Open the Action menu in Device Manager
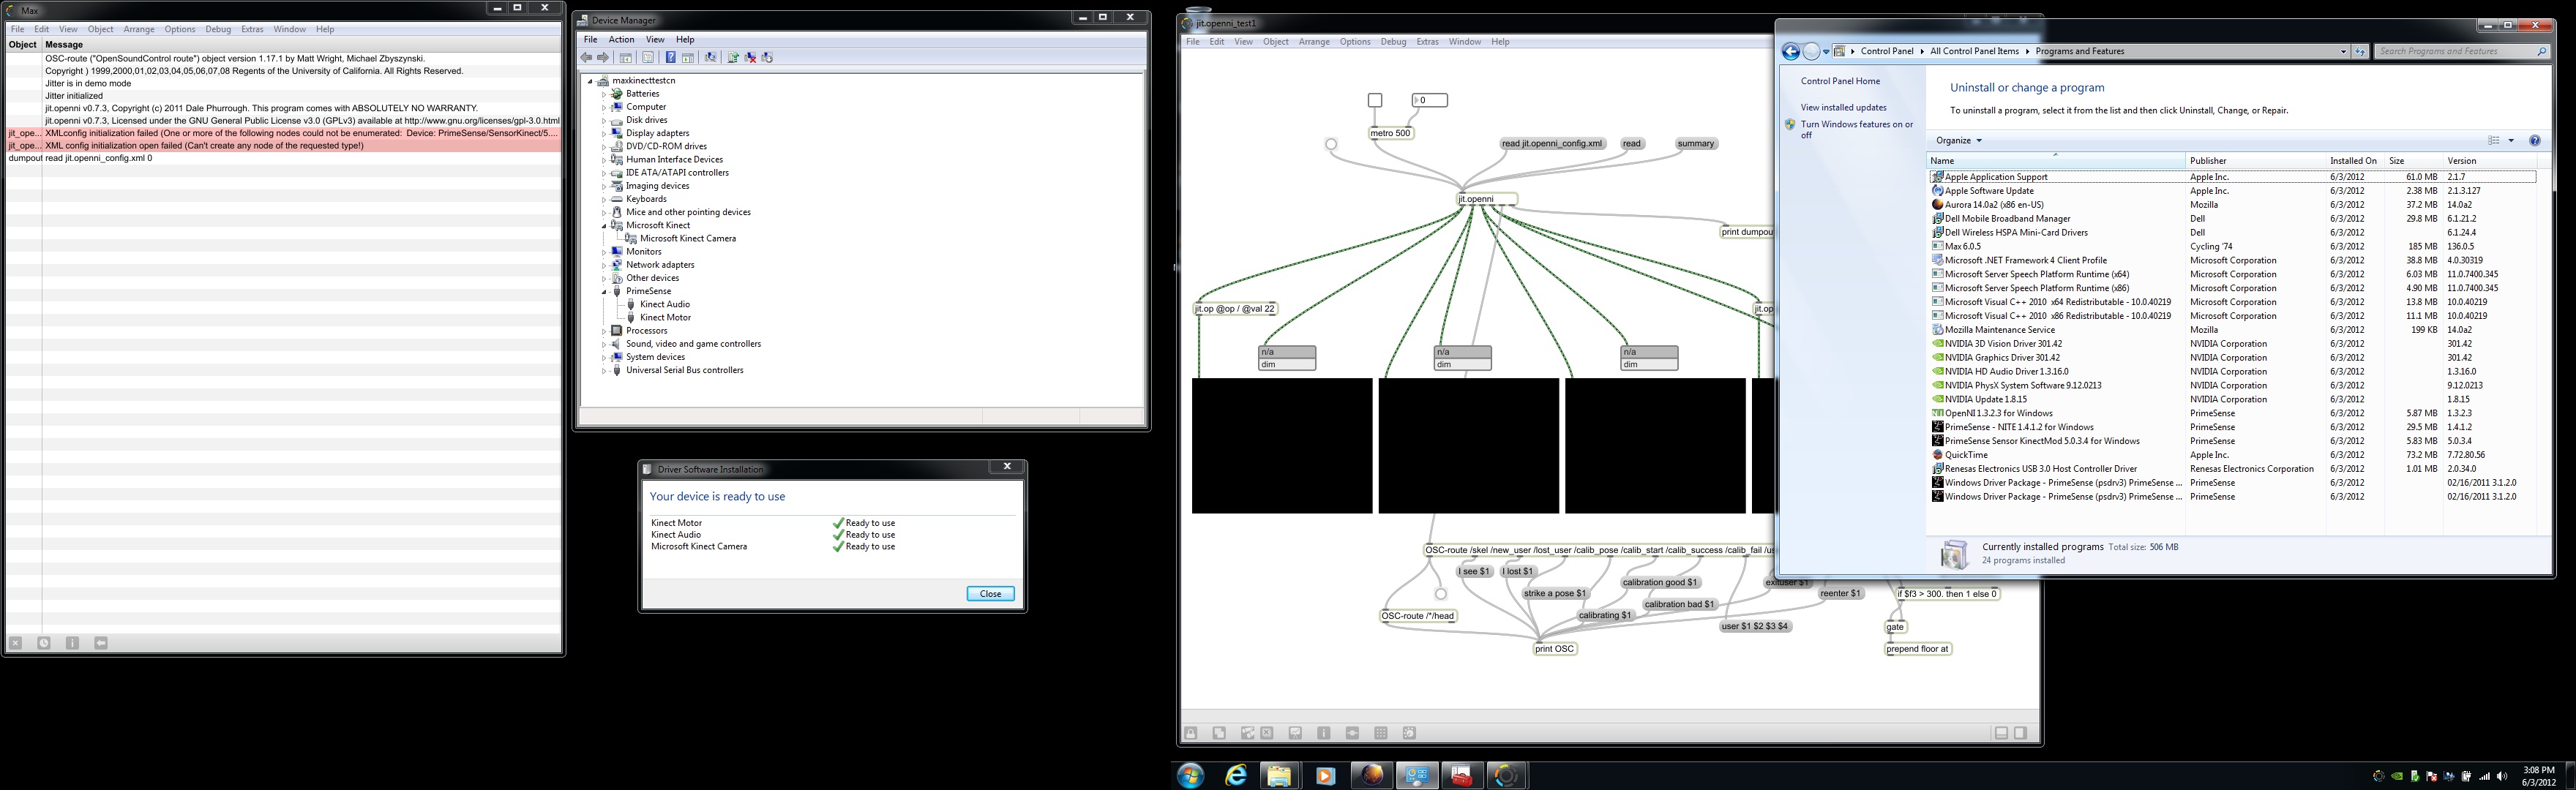 coord(621,40)
